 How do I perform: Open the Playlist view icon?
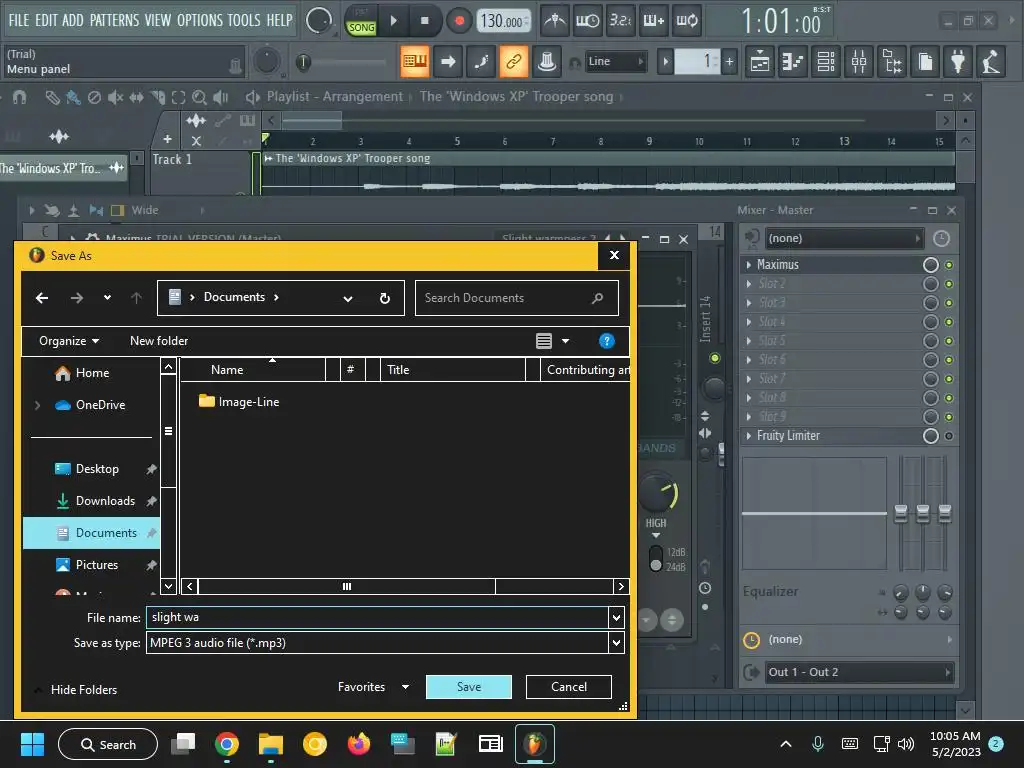(x=760, y=62)
